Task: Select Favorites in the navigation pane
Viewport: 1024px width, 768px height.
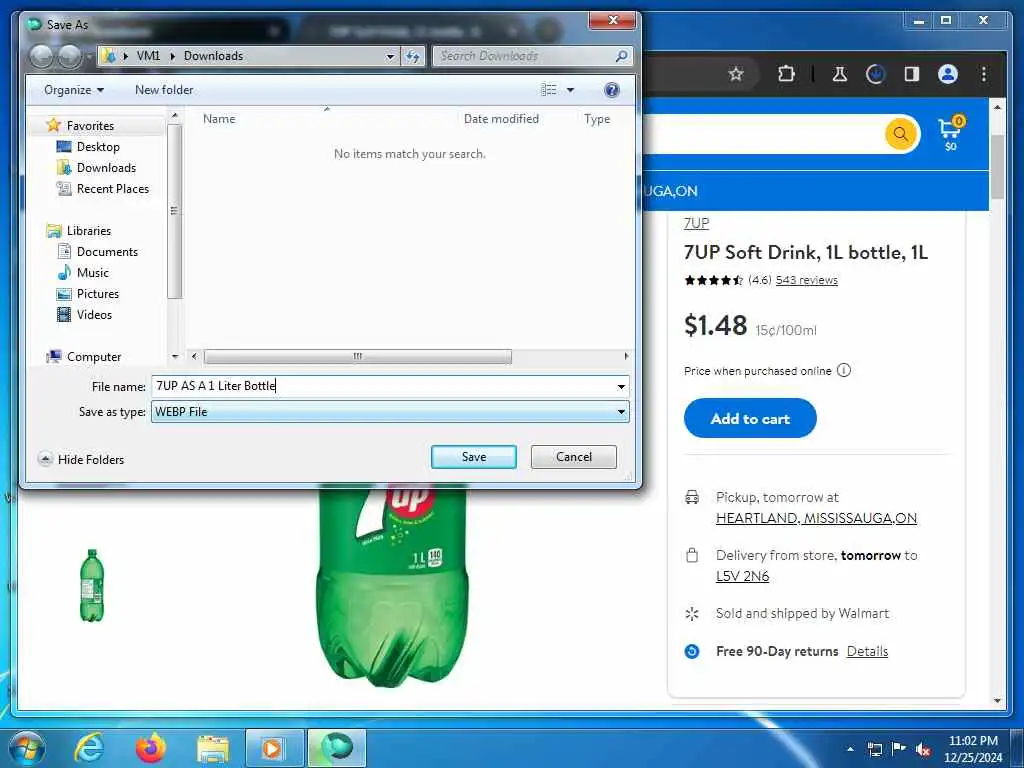Action: pos(90,125)
